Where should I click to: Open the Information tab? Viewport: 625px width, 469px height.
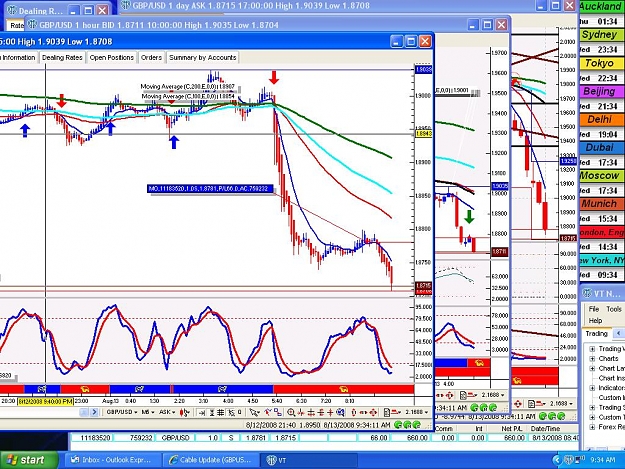tap(18, 57)
